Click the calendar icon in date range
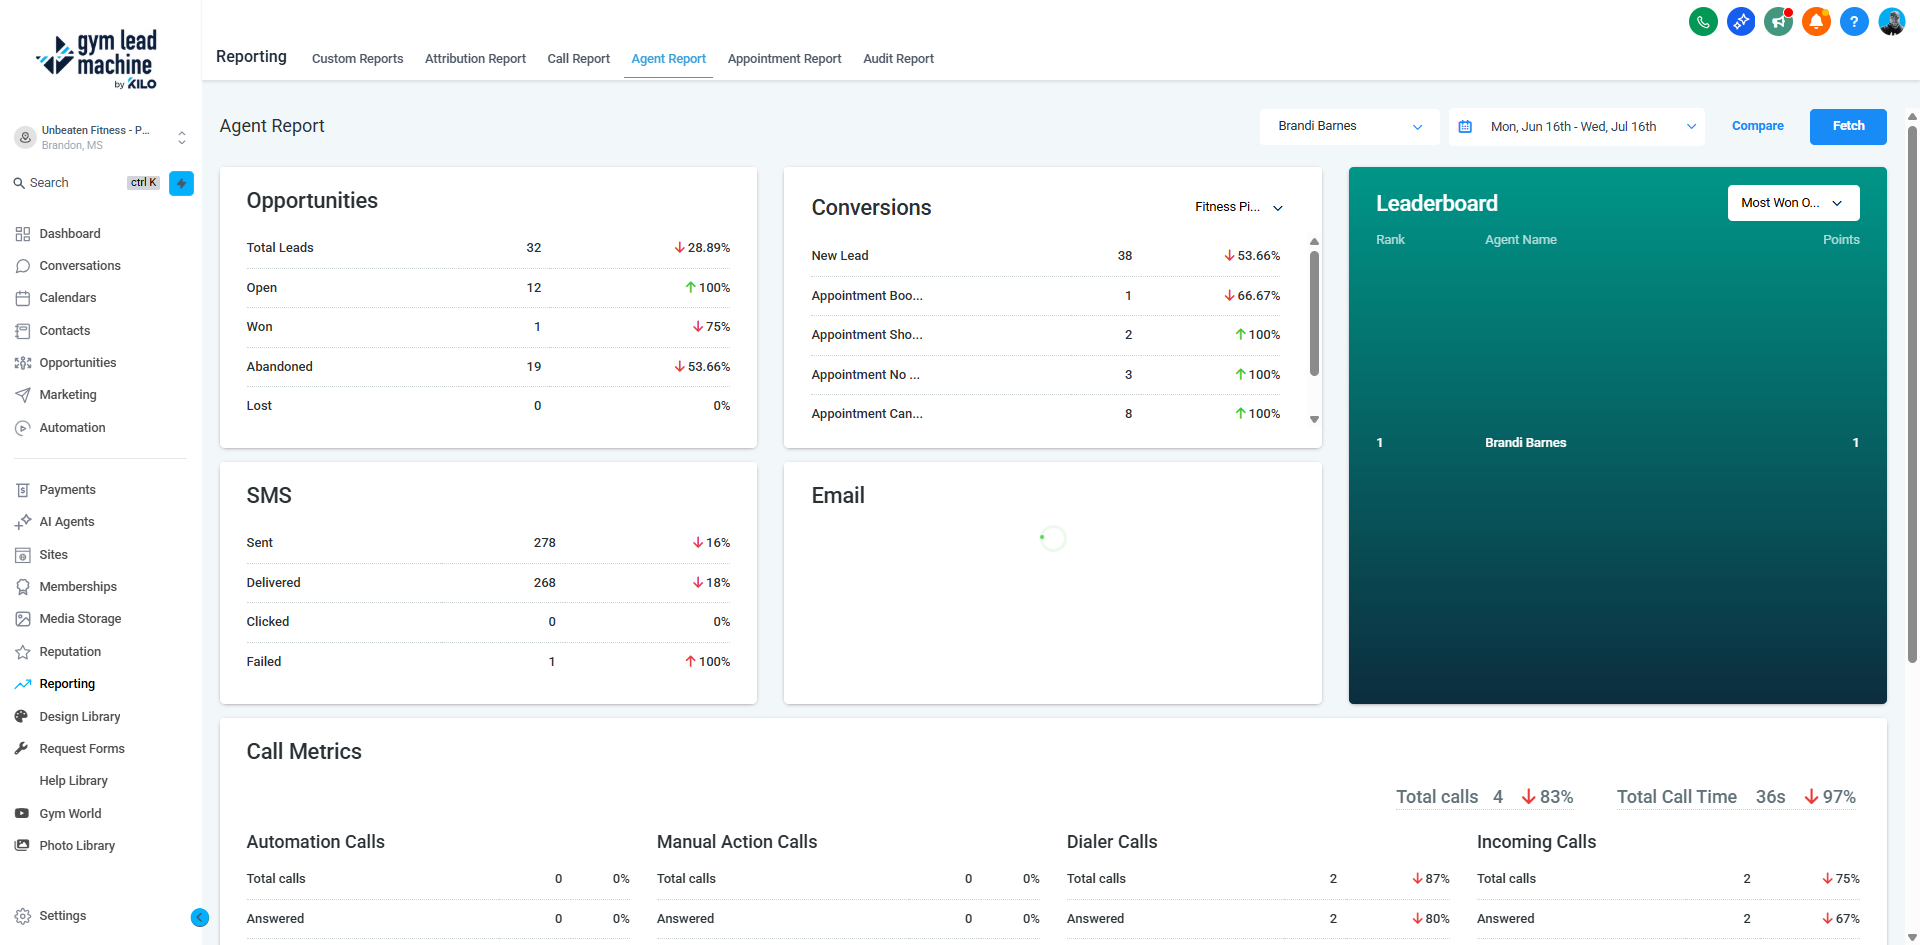 tap(1465, 127)
